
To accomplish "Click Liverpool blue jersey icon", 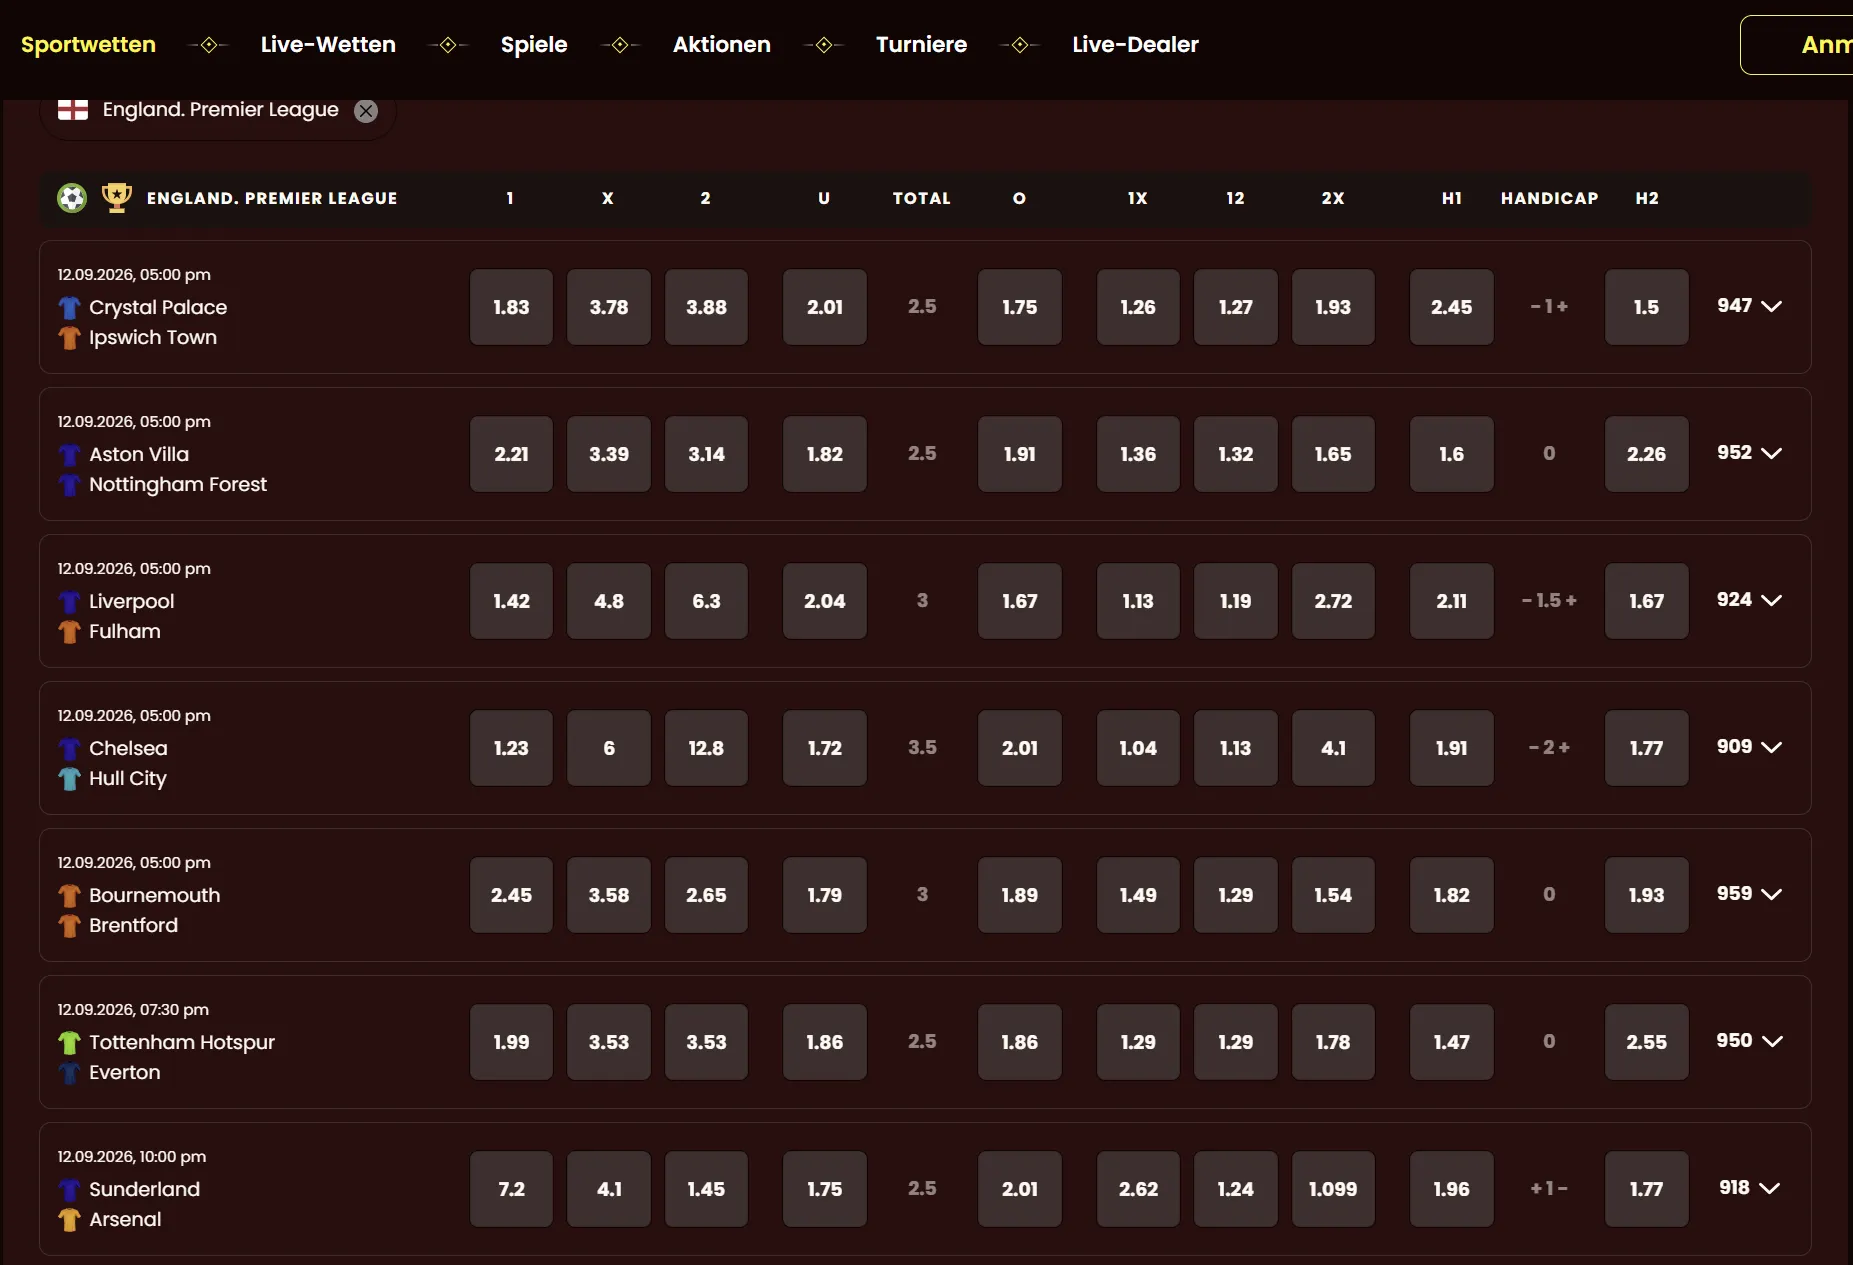I will pos(69,602).
